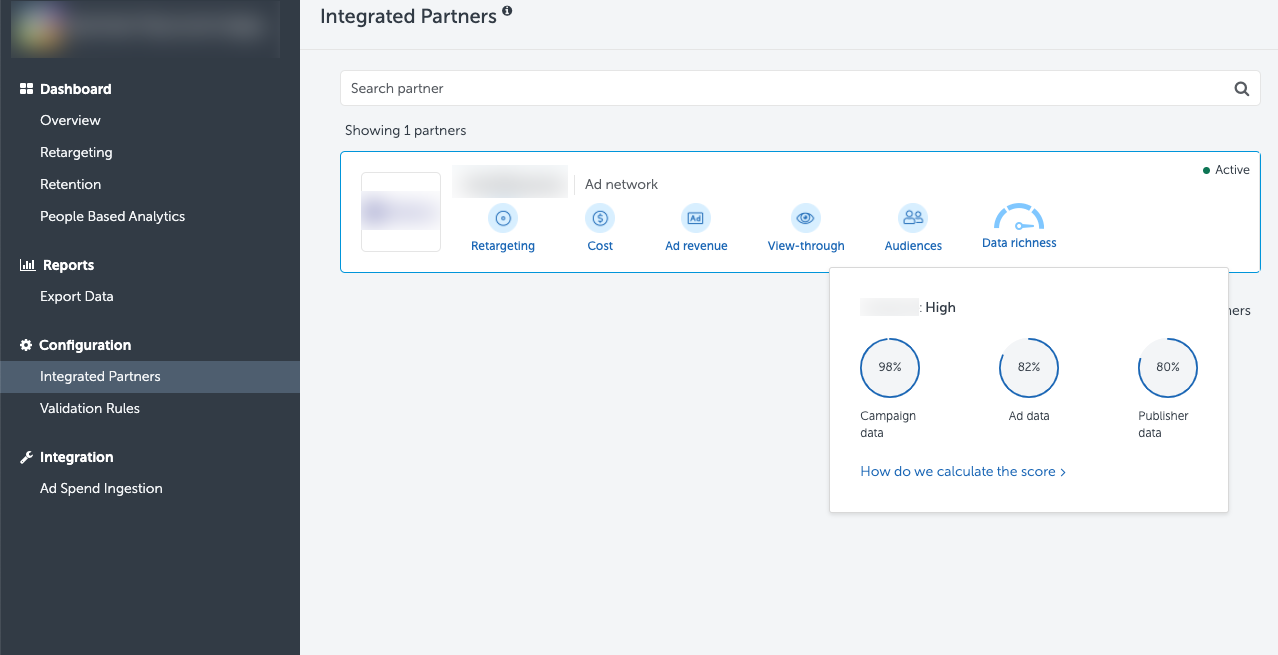Click the Dashboard section heading
This screenshot has width=1278, height=655.
75,89
